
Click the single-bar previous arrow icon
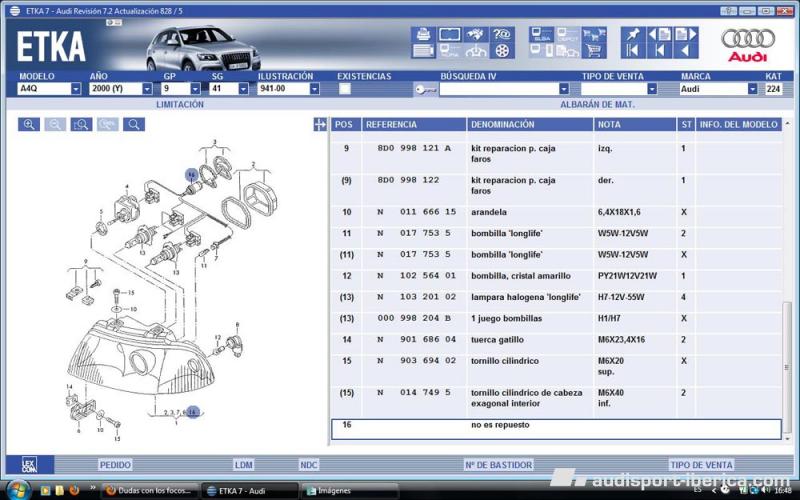pyautogui.click(x=659, y=51)
